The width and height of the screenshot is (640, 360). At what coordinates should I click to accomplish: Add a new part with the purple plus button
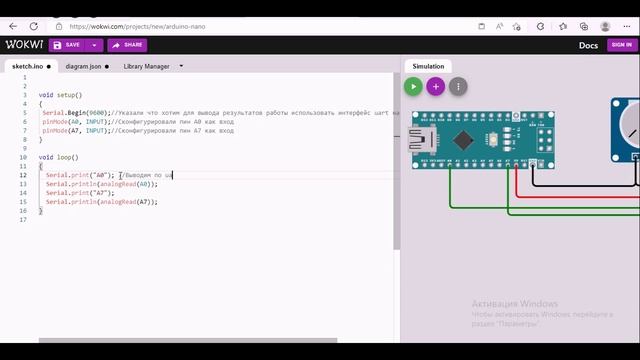click(436, 87)
